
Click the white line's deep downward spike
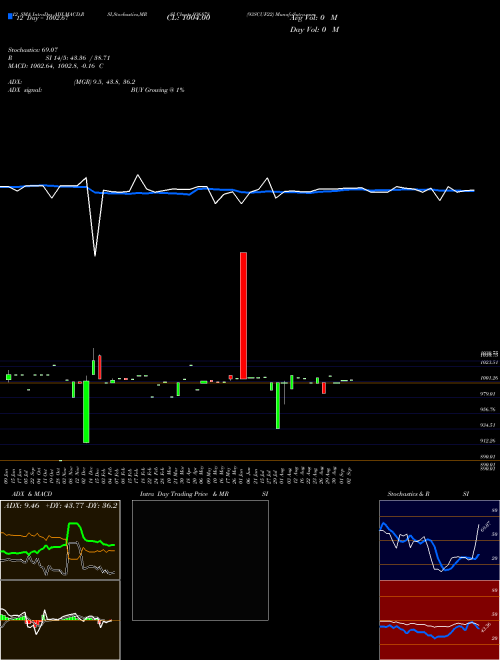coord(95,255)
